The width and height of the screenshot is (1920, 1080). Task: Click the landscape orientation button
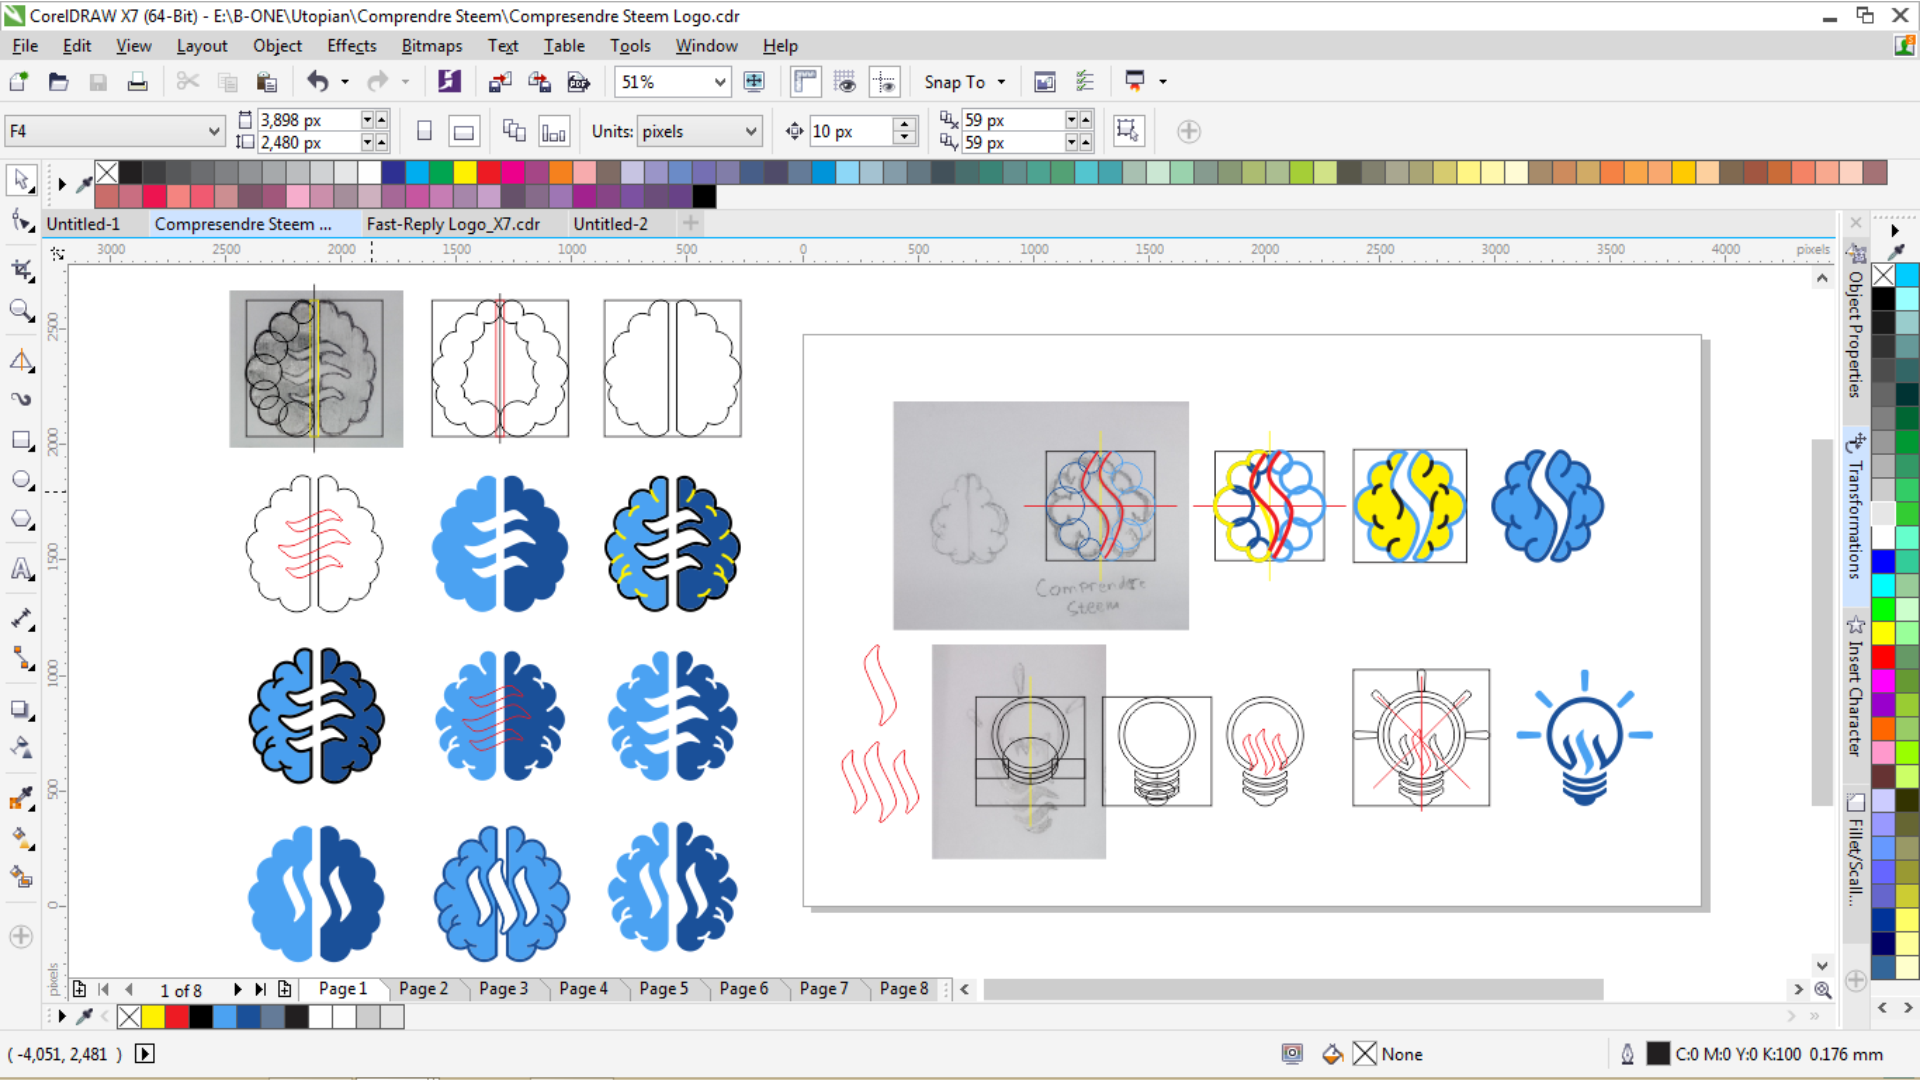tap(463, 131)
